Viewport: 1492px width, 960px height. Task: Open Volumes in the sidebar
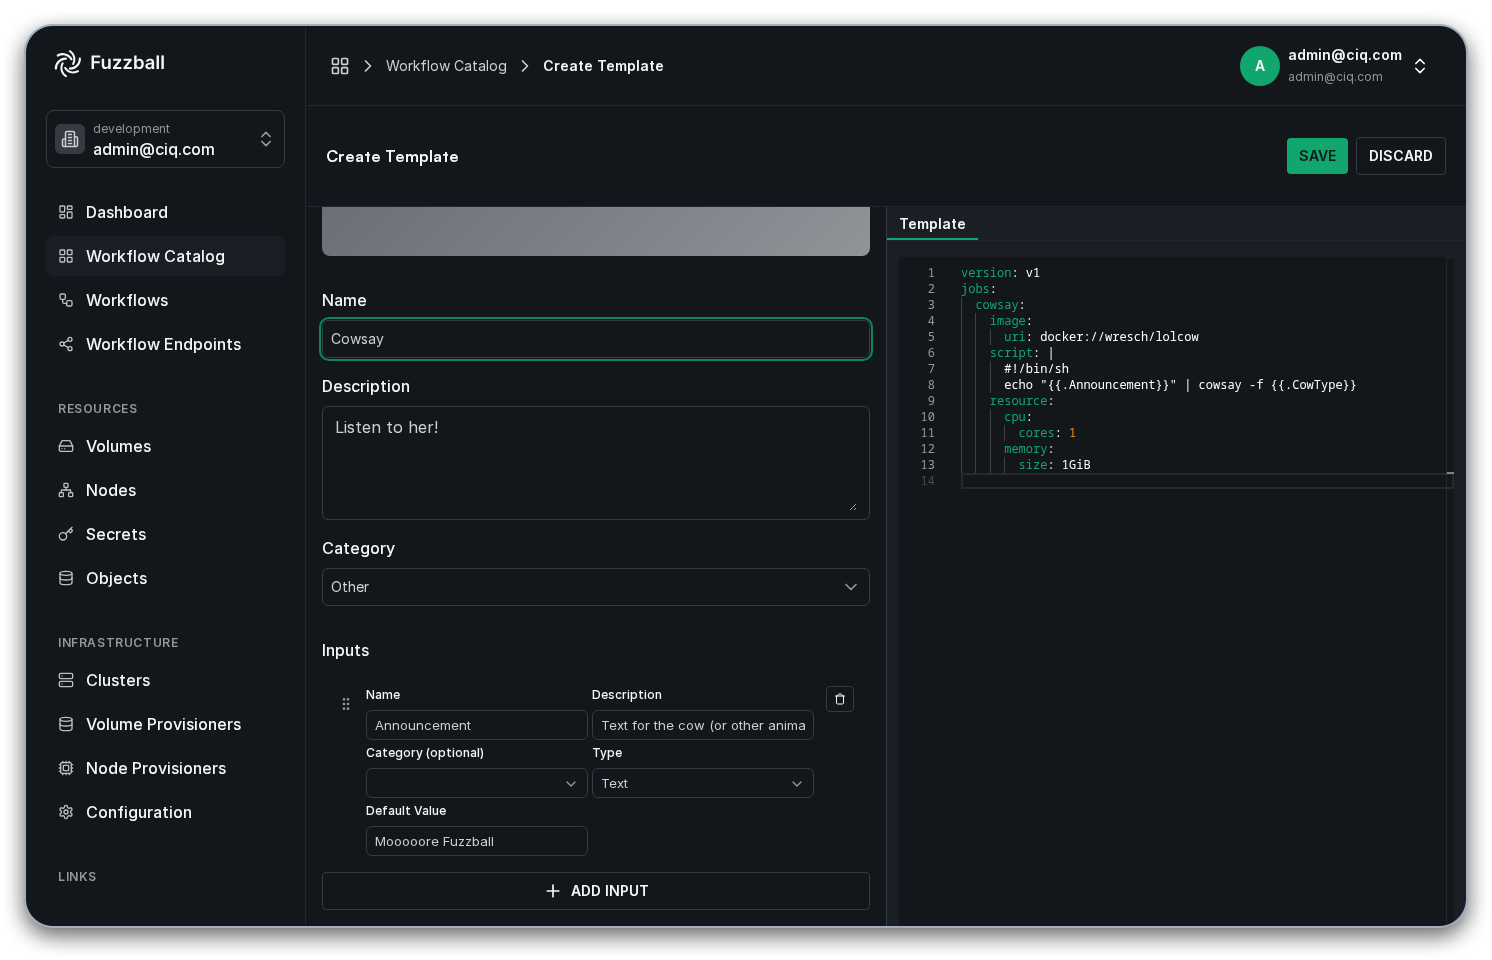[165, 446]
